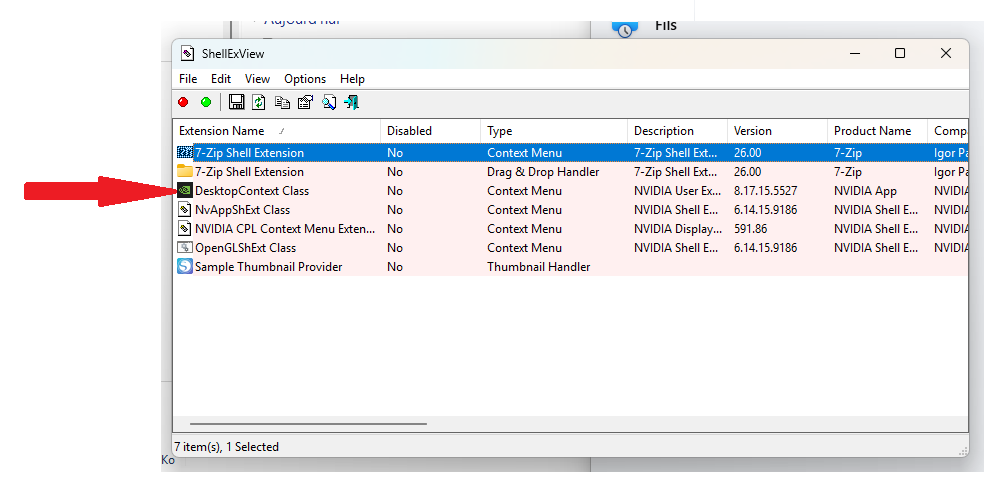This screenshot has width=990, height=480.
Task: Click the Drag & Drop Handler type cell
Action: [x=543, y=172]
